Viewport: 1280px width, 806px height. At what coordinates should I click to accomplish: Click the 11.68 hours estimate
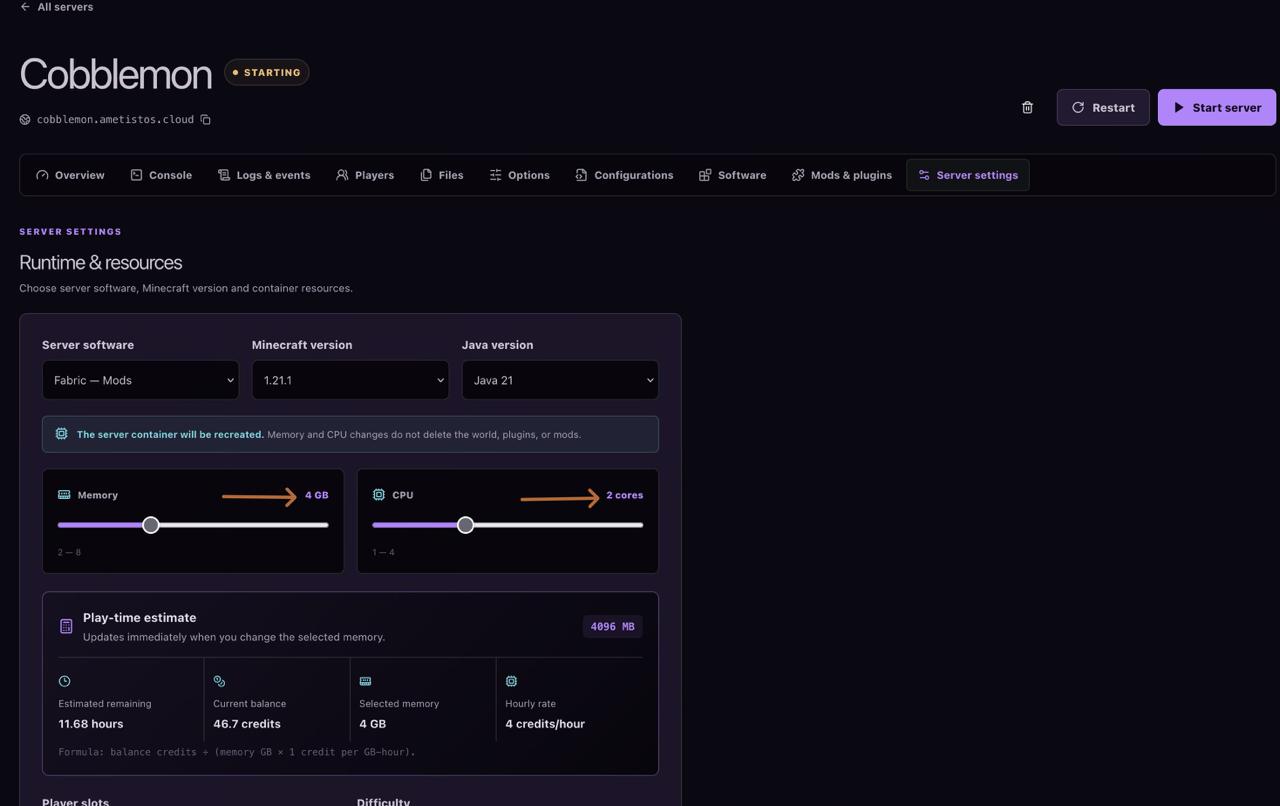click(91, 724)
